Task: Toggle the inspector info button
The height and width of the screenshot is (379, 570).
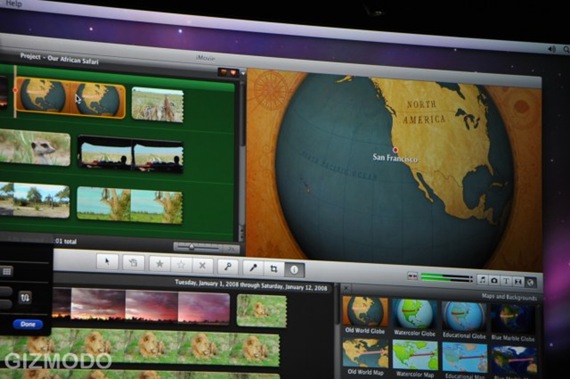Action: [294, 270]
